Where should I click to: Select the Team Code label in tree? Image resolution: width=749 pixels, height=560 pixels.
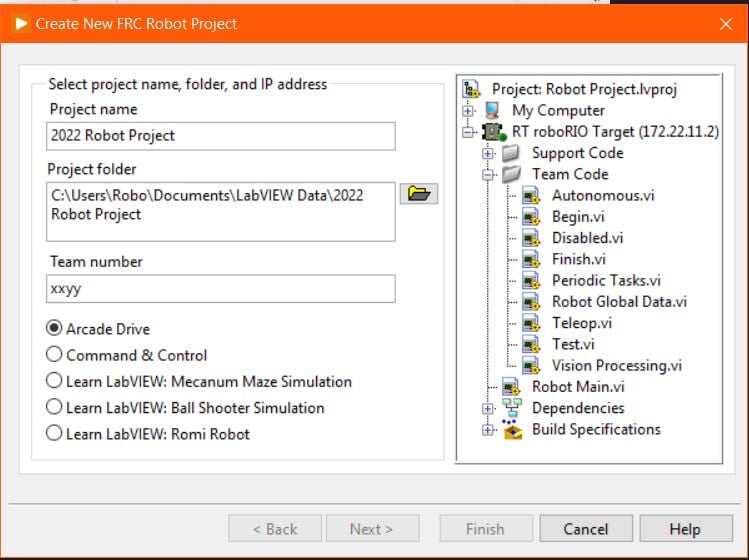pos(570,174)
